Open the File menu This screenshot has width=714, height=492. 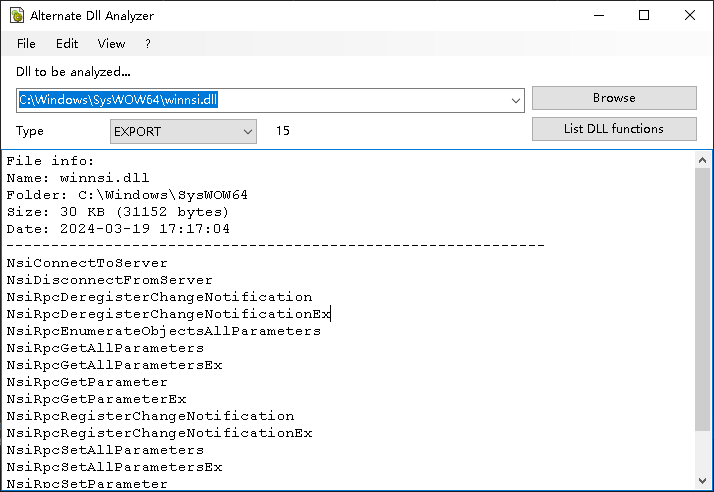click(x=26, y=44)
